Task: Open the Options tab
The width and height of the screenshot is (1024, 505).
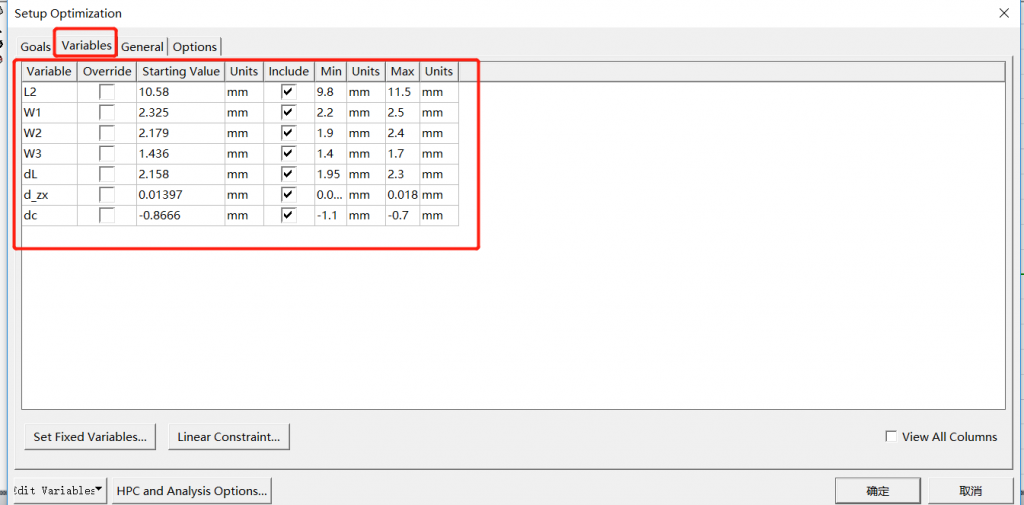Action: pos(194,47)
